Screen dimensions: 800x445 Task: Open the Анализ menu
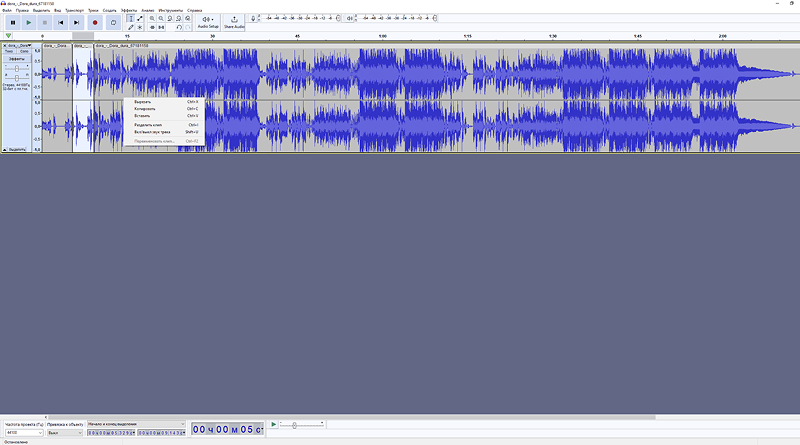click(x=147, y=10)
